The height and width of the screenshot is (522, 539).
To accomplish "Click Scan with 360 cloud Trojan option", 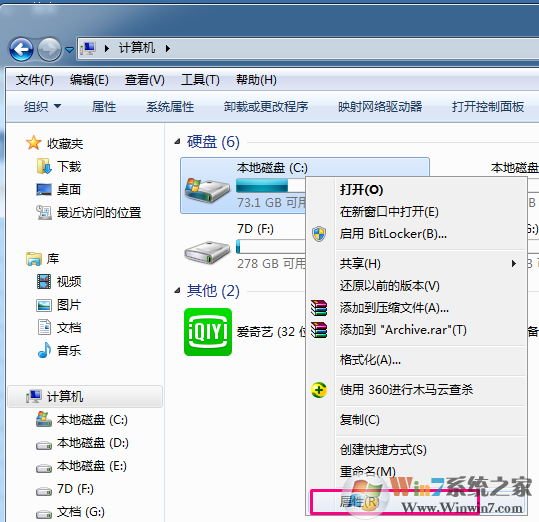I will [x=406, y=389].
